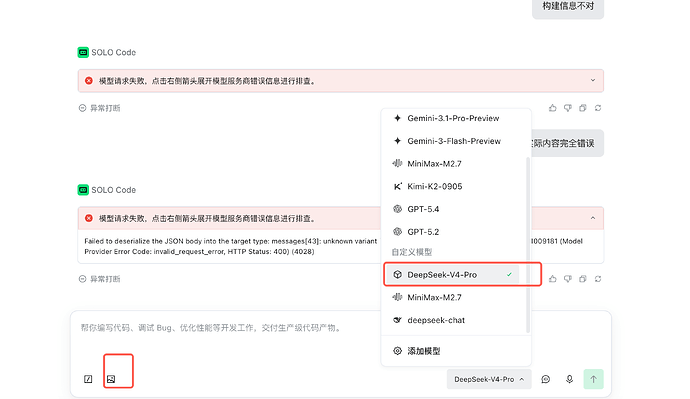Select GPT-5.4 model
This screenshot has width=690, height=399.
[x=453, y=209]
